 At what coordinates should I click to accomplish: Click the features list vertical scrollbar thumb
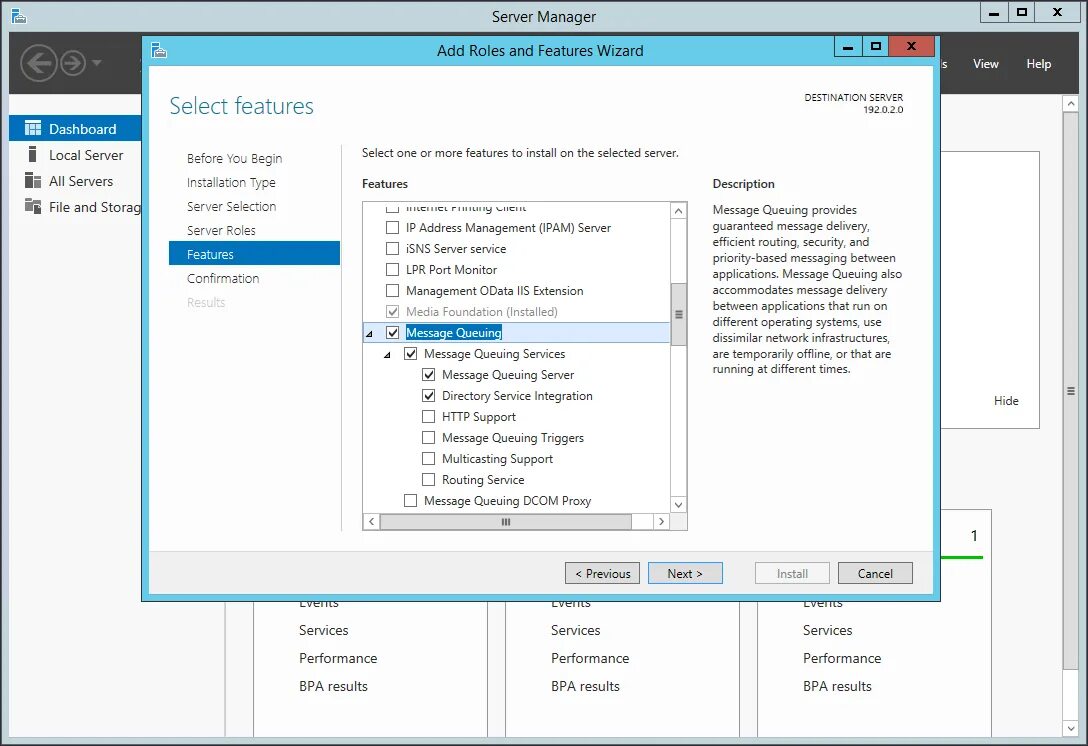(679, 314)
